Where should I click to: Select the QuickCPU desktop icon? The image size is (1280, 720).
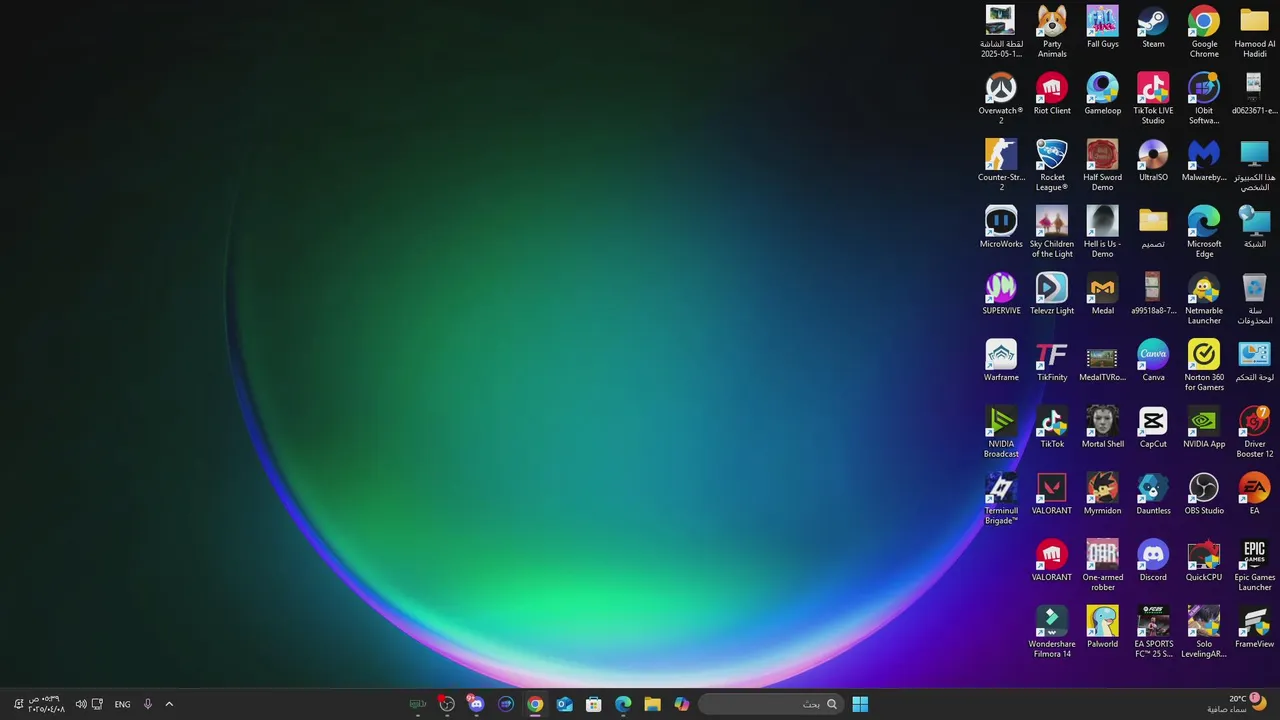(1204, 561)
